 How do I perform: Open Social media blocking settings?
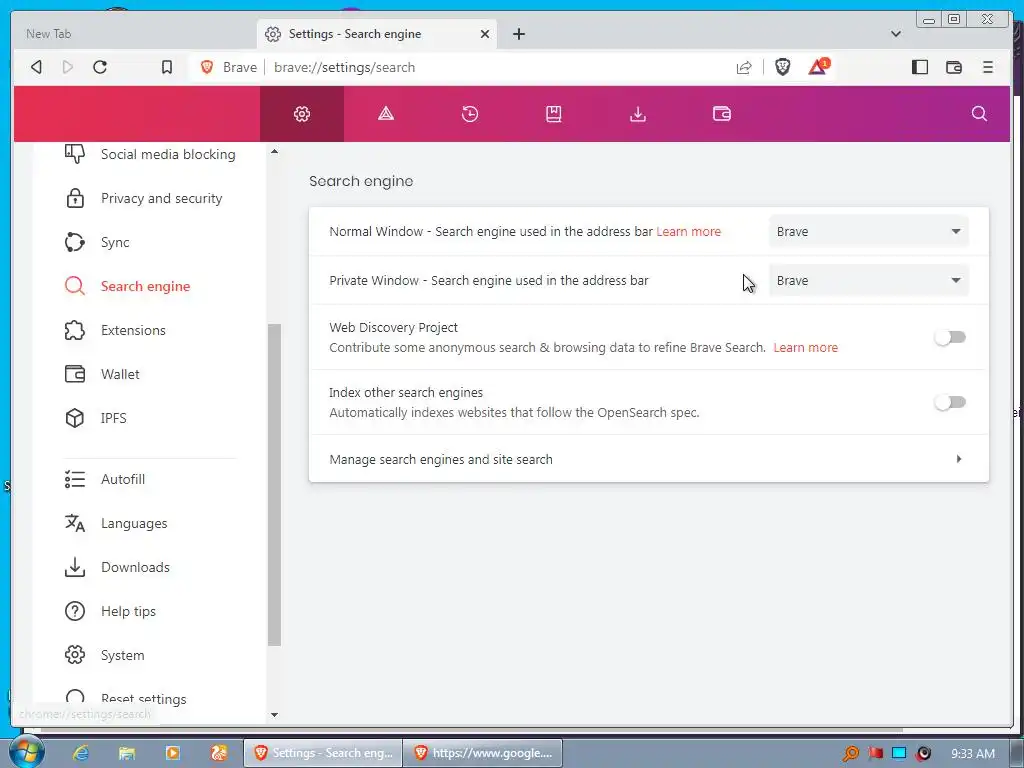pyautogui.click(x=150, y=155)
